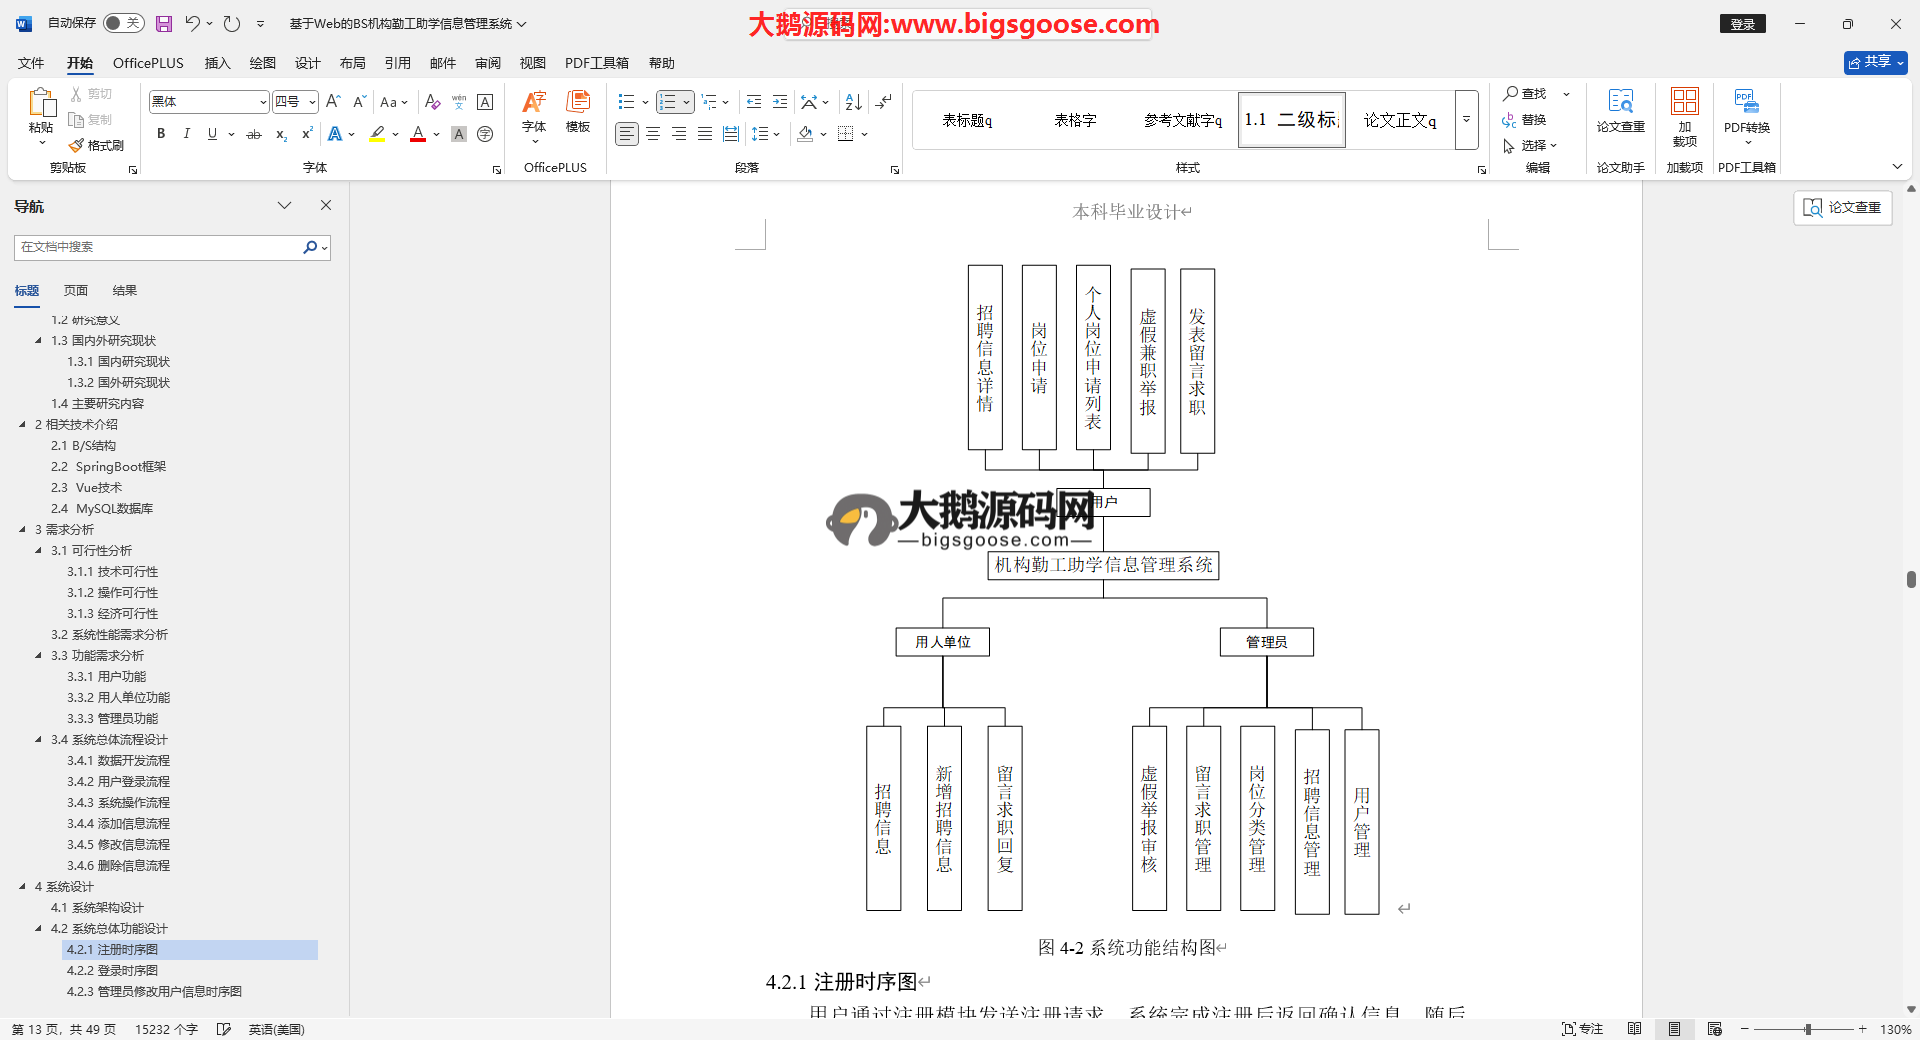Click the navigation search box
Image resolution: width=1920 pixels, height=1040 pixels.
(160, 247)
